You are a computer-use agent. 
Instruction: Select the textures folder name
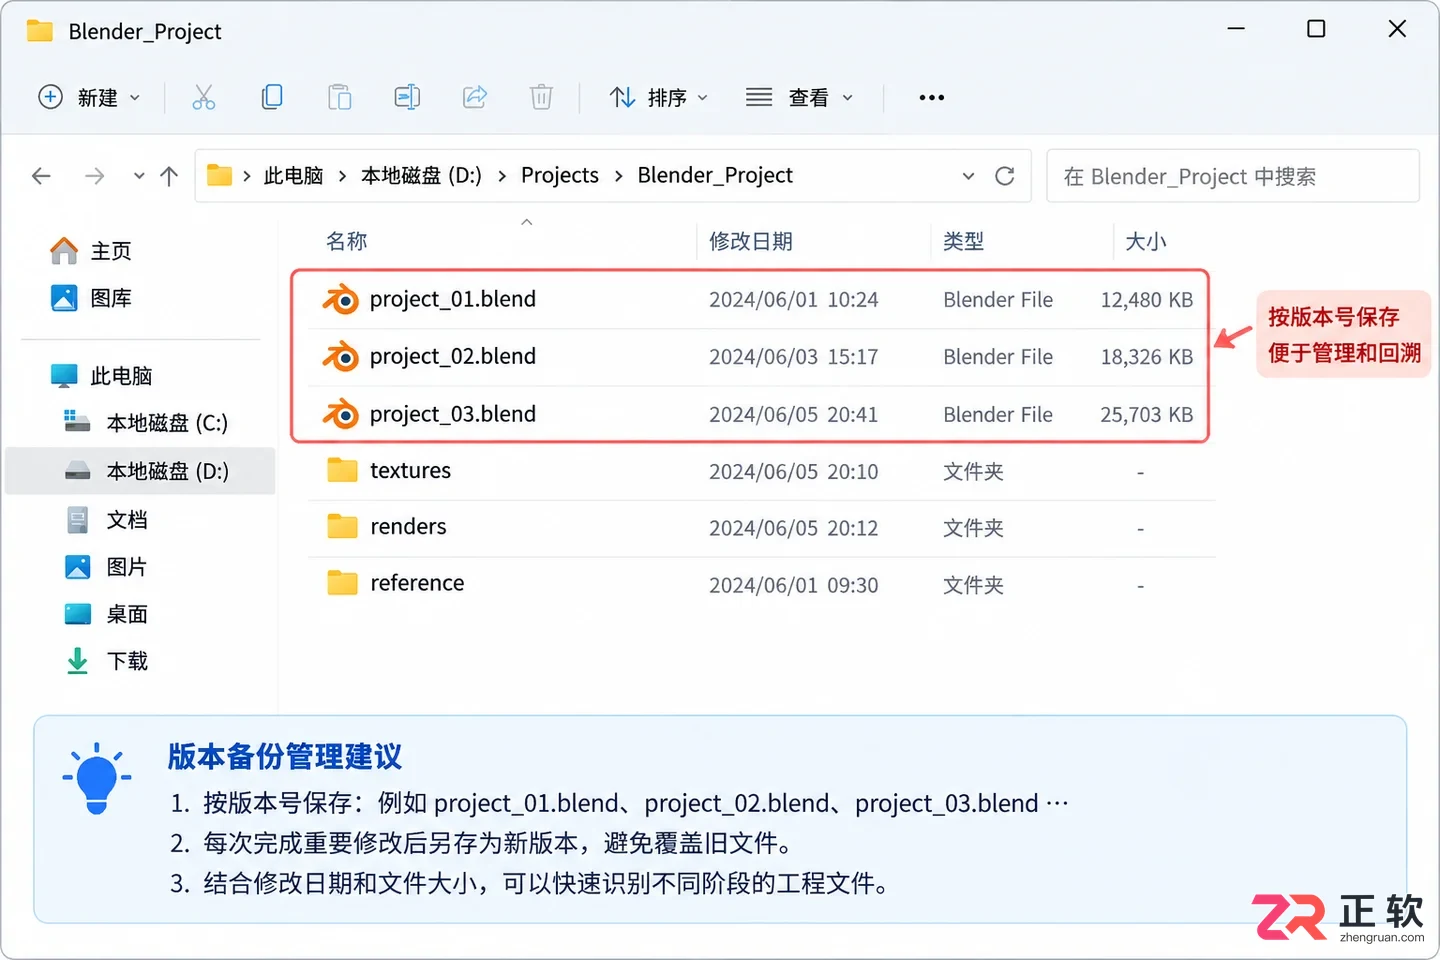(x=411, y=470)
